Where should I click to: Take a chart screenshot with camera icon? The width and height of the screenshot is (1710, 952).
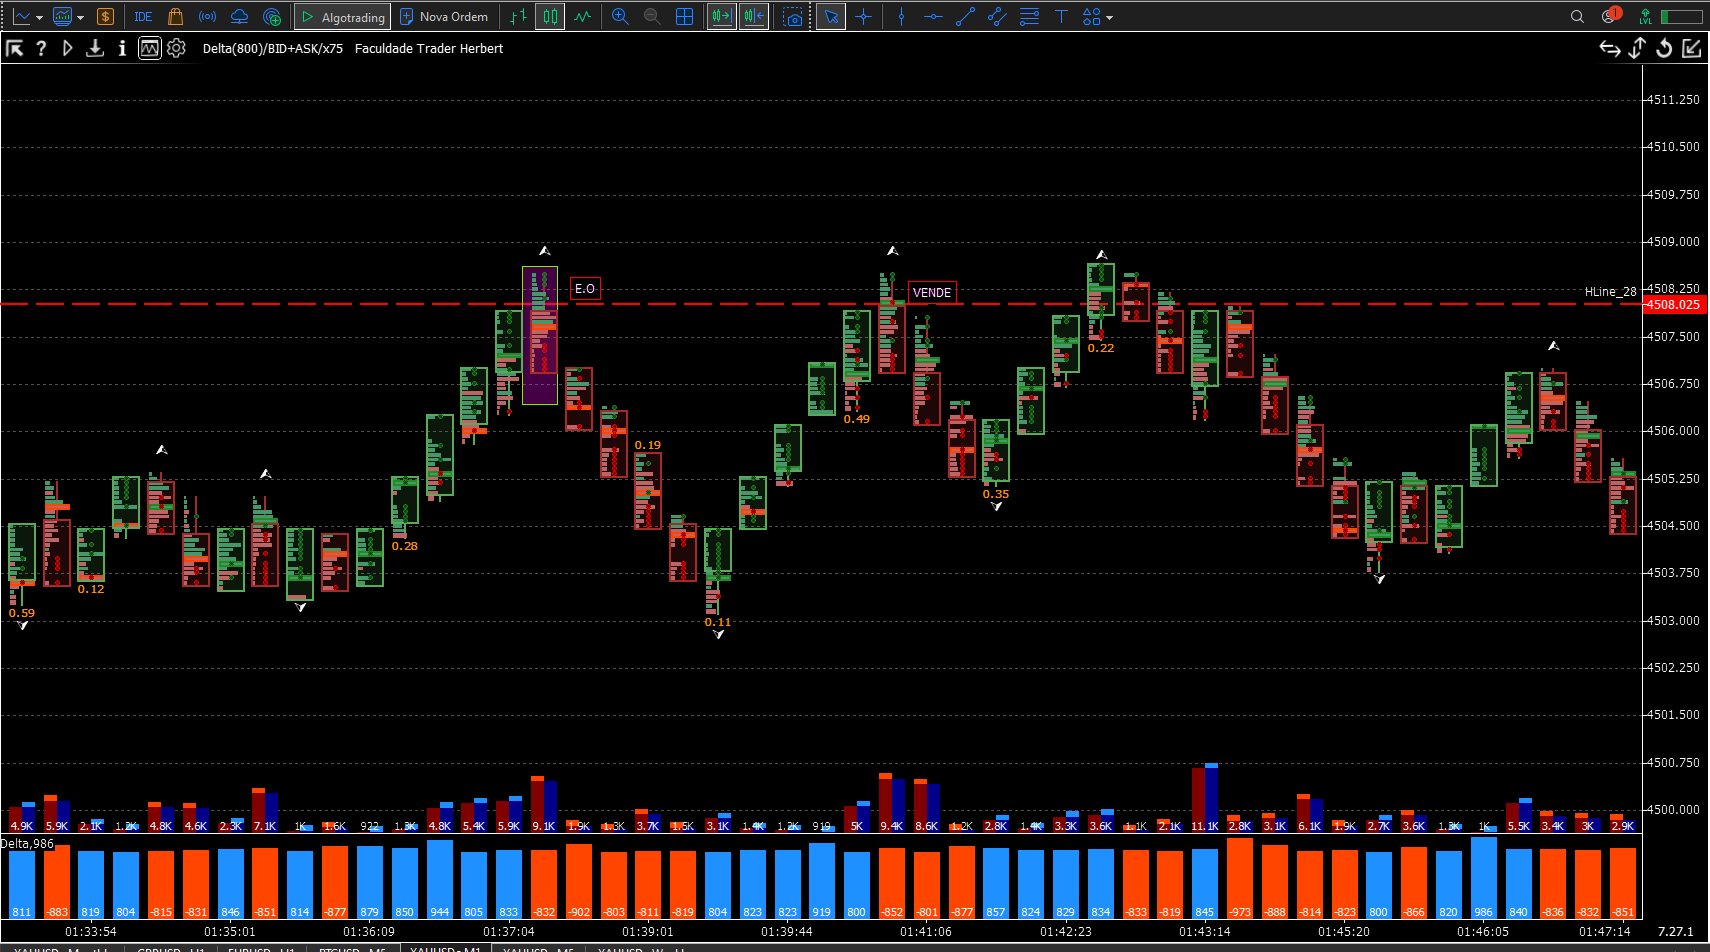pos(793,17)
